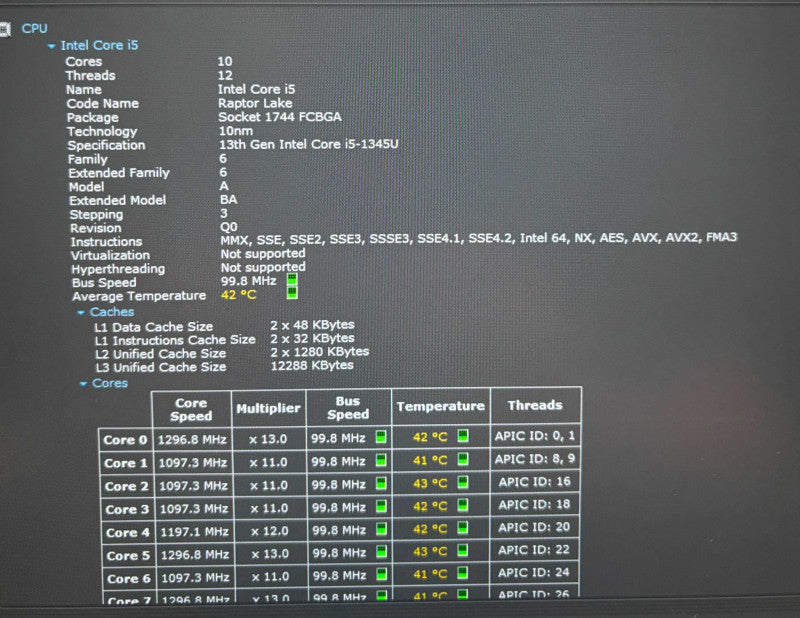Click the Specification value 13th Gen Intel Core i5-1345U
This screenshot has height=618, width=800.
(308, 144)
